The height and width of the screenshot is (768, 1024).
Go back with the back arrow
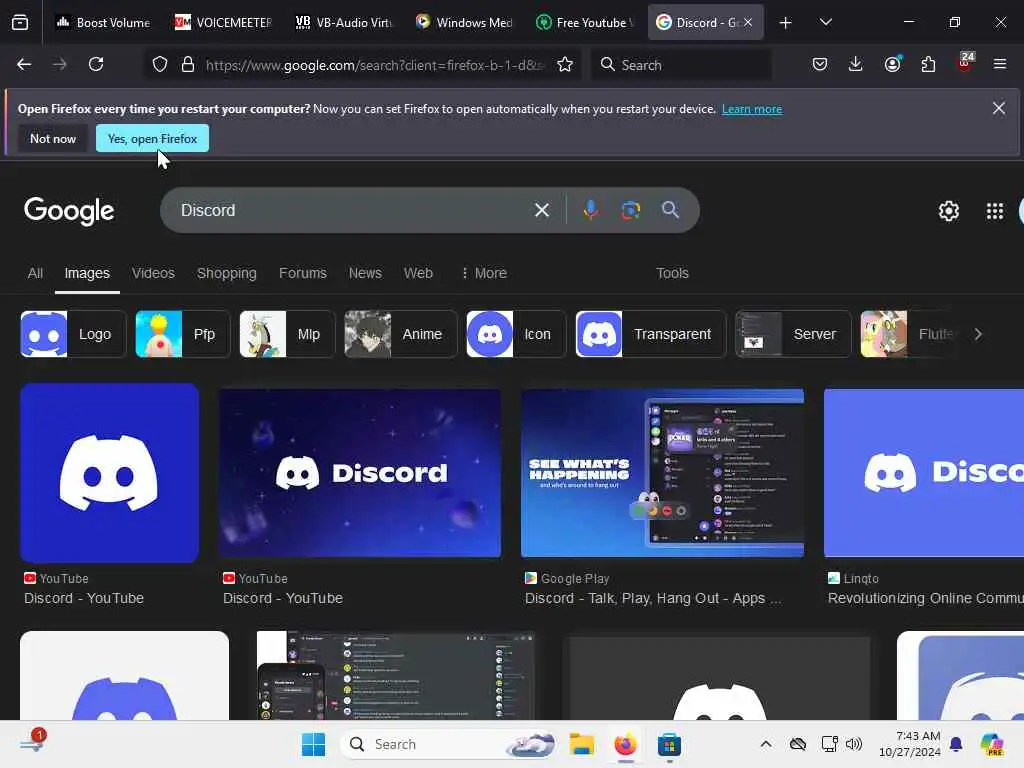pyautogui.click(x=24, y=64)
